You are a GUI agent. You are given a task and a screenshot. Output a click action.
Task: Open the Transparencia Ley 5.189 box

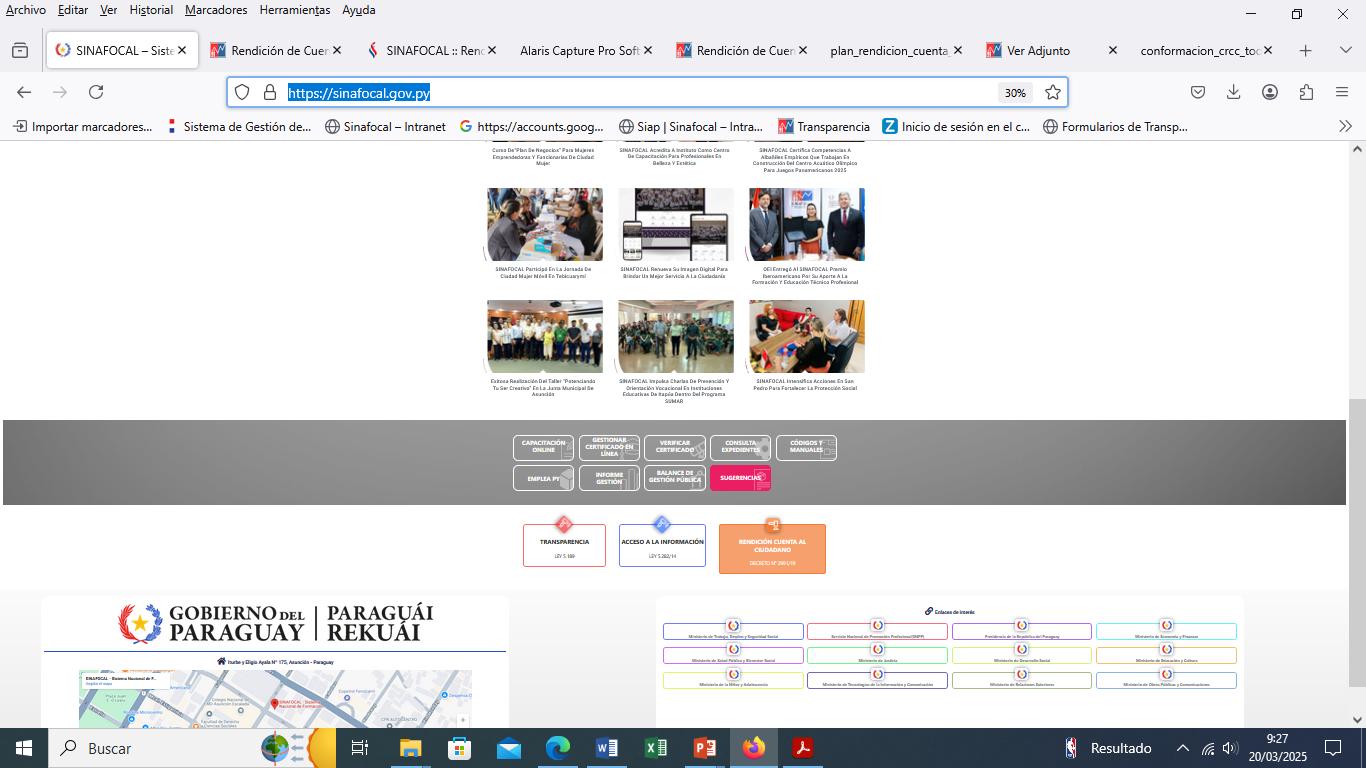click(x=564, y=545)
